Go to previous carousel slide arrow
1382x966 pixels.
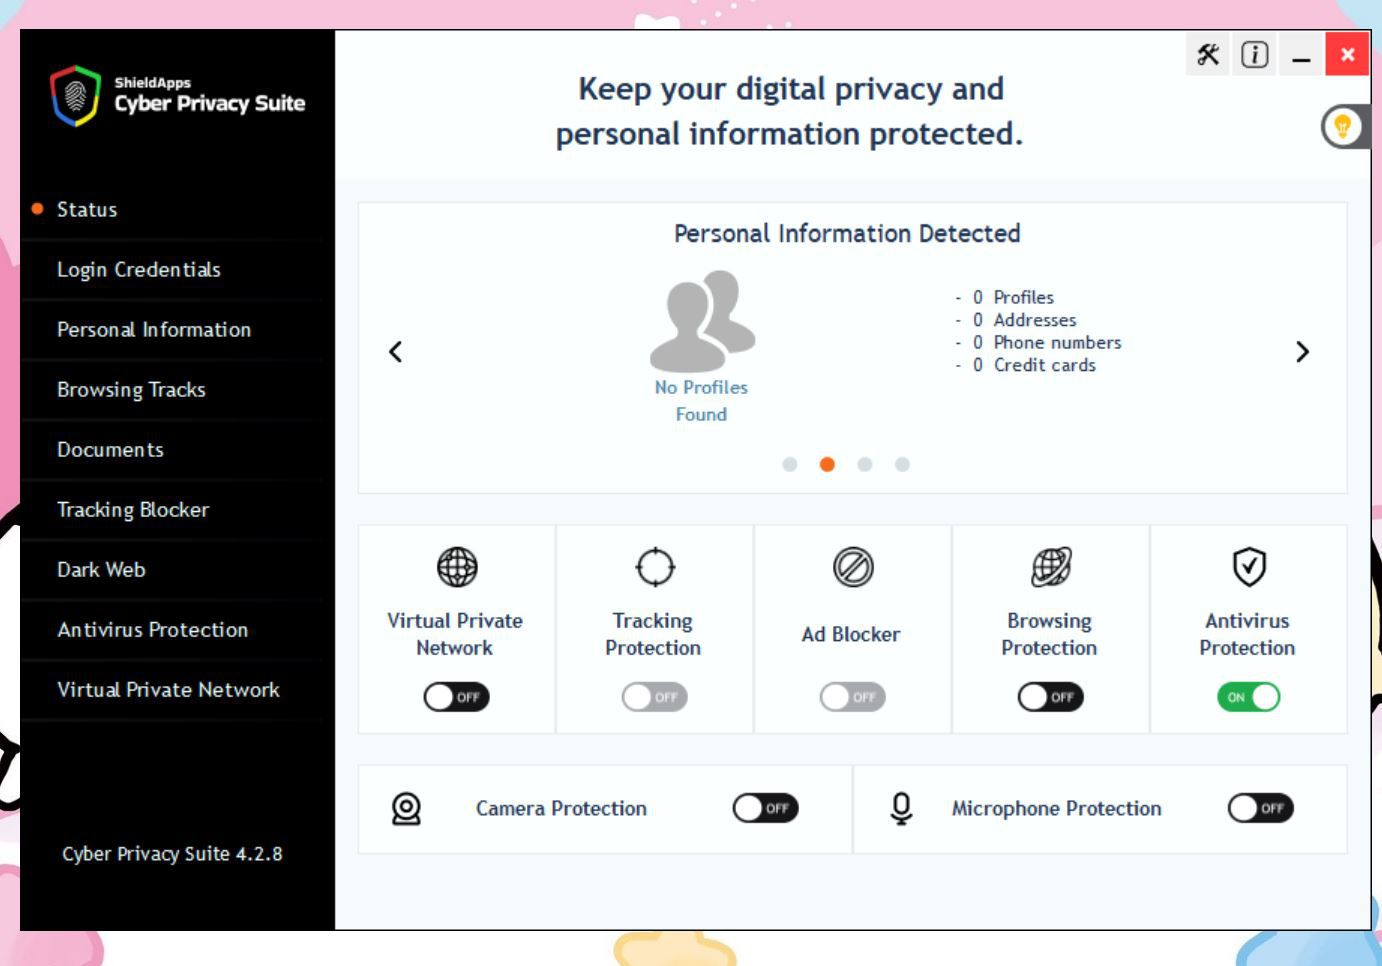coord(396,351)
